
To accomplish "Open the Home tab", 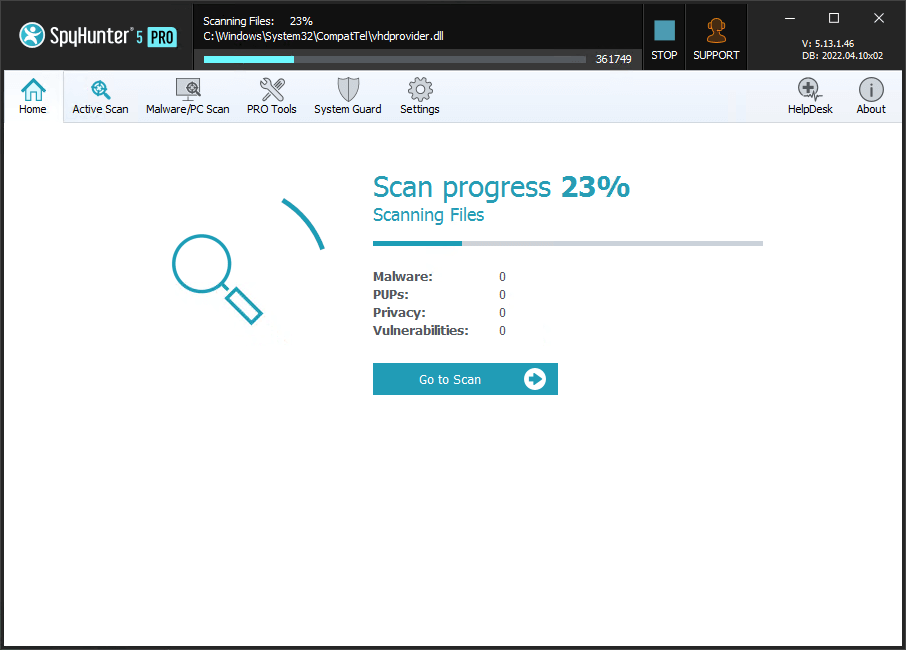I will tap(33, 96).
